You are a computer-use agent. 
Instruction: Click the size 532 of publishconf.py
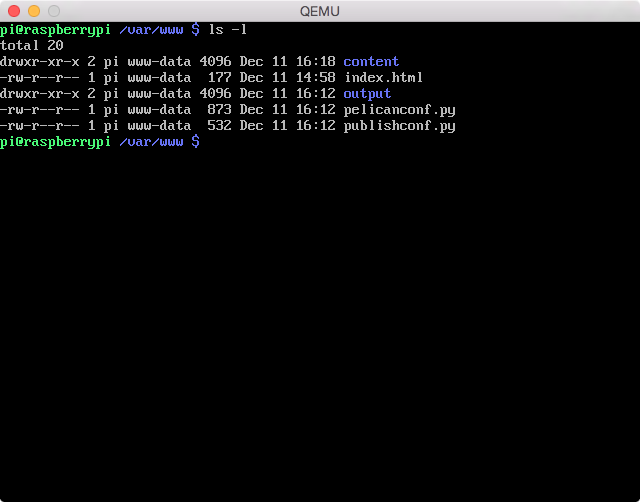[220, 126]
